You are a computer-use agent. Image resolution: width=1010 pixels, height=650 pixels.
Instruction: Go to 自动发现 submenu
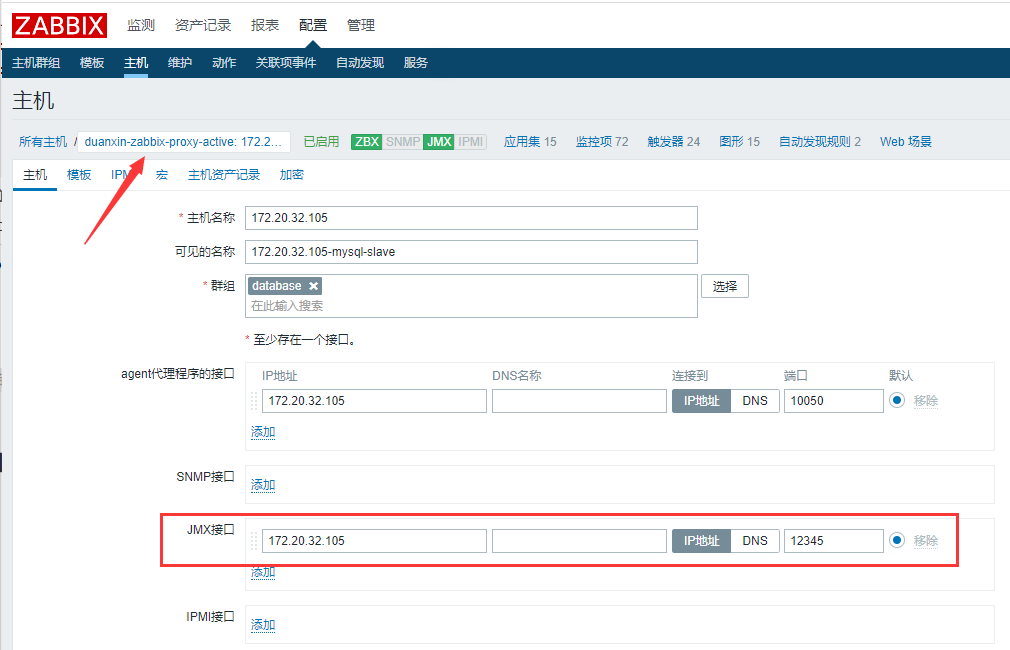coord(360,62)
